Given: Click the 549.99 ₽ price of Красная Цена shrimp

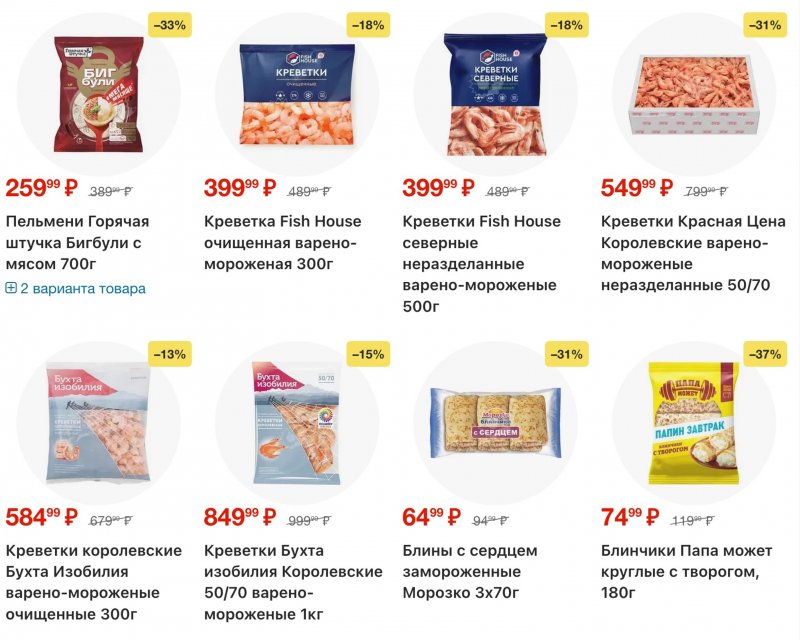Looking at the screenshot, I should [636, 187].
